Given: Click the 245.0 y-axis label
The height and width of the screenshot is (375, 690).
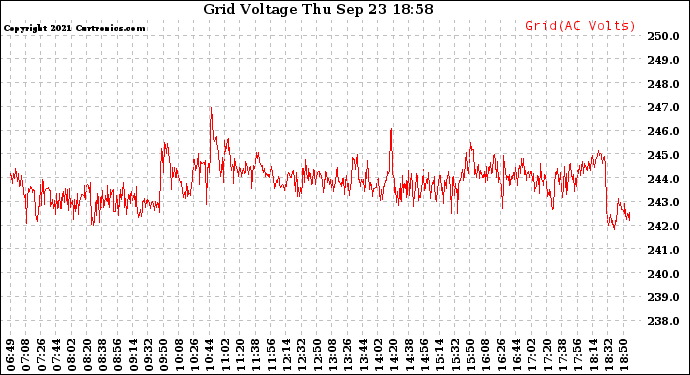Looking at the screenshot, I should point(663,155).
